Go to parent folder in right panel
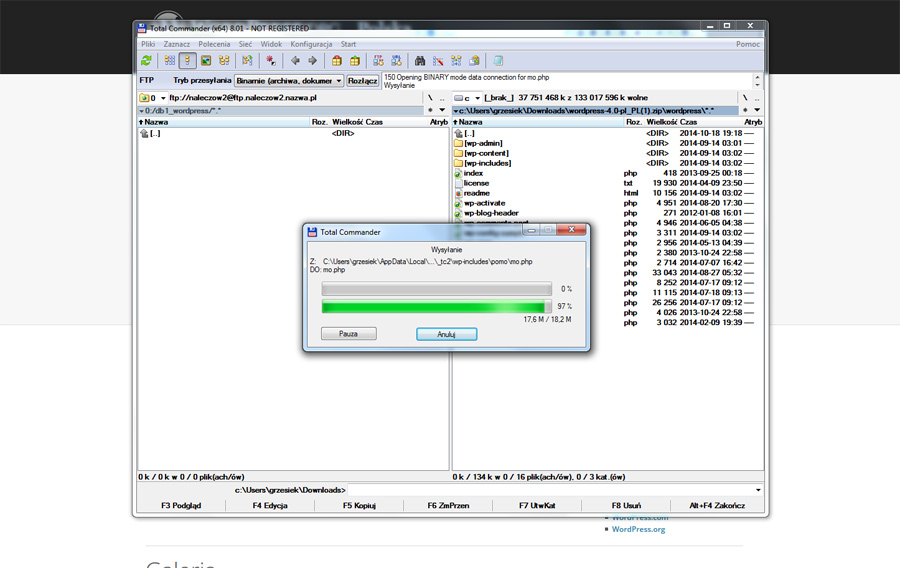The width and height of the screenshot is (900, 568). [757, 98]
